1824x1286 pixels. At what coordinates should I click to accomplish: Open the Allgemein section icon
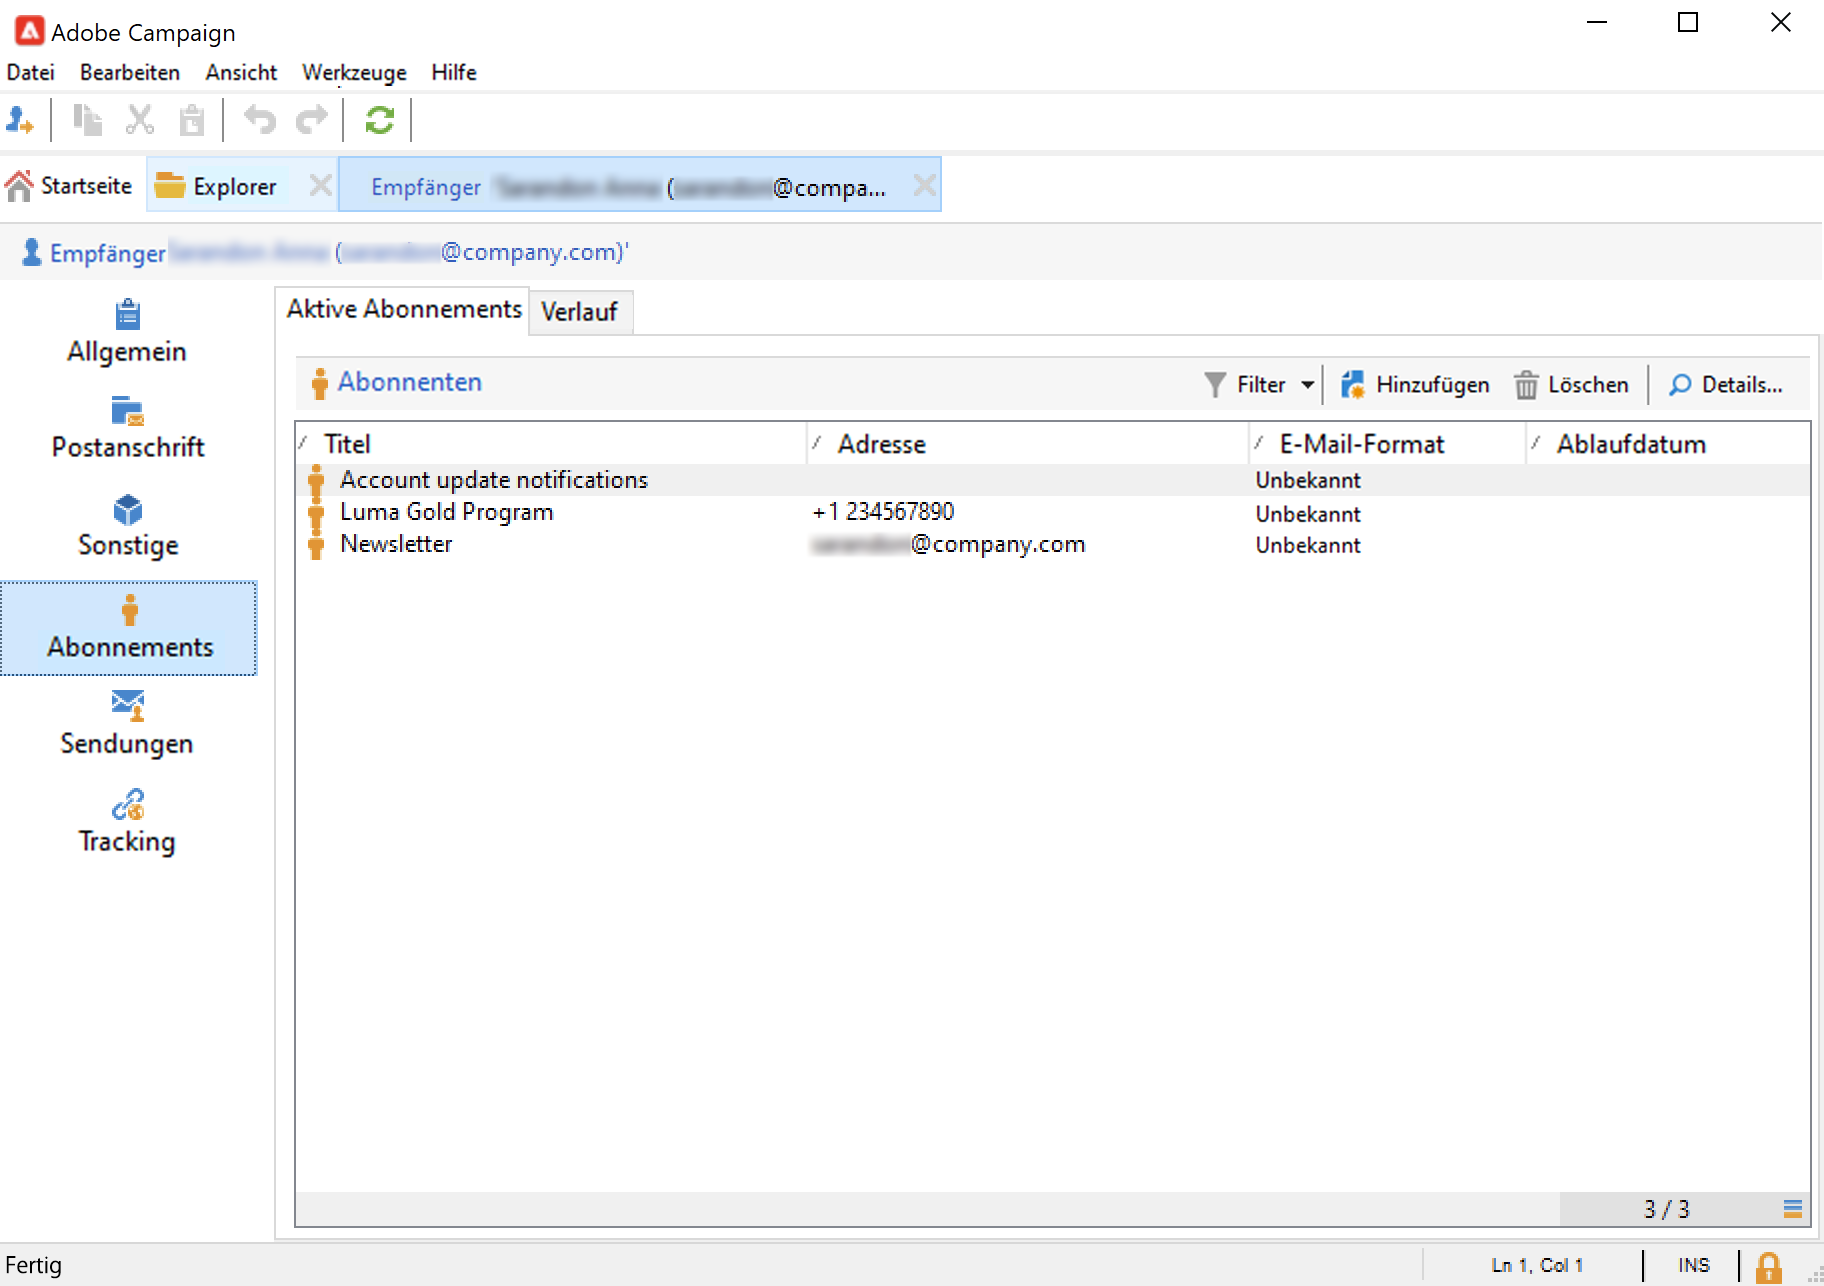click(127, 315)
